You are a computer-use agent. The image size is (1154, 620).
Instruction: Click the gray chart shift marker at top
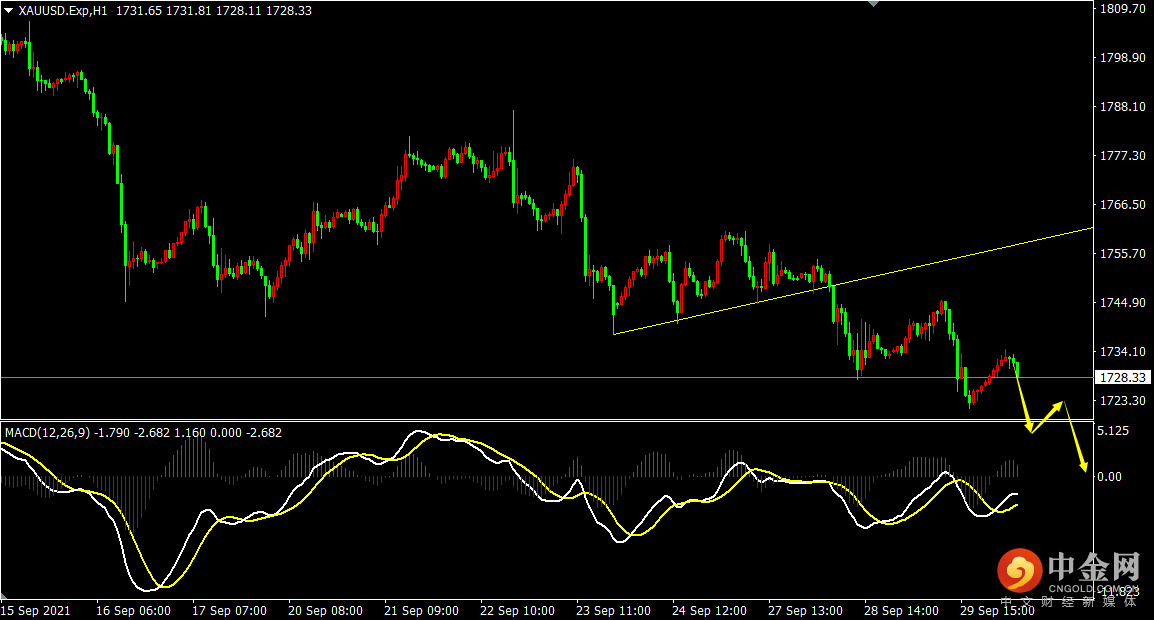pos(874,4)
